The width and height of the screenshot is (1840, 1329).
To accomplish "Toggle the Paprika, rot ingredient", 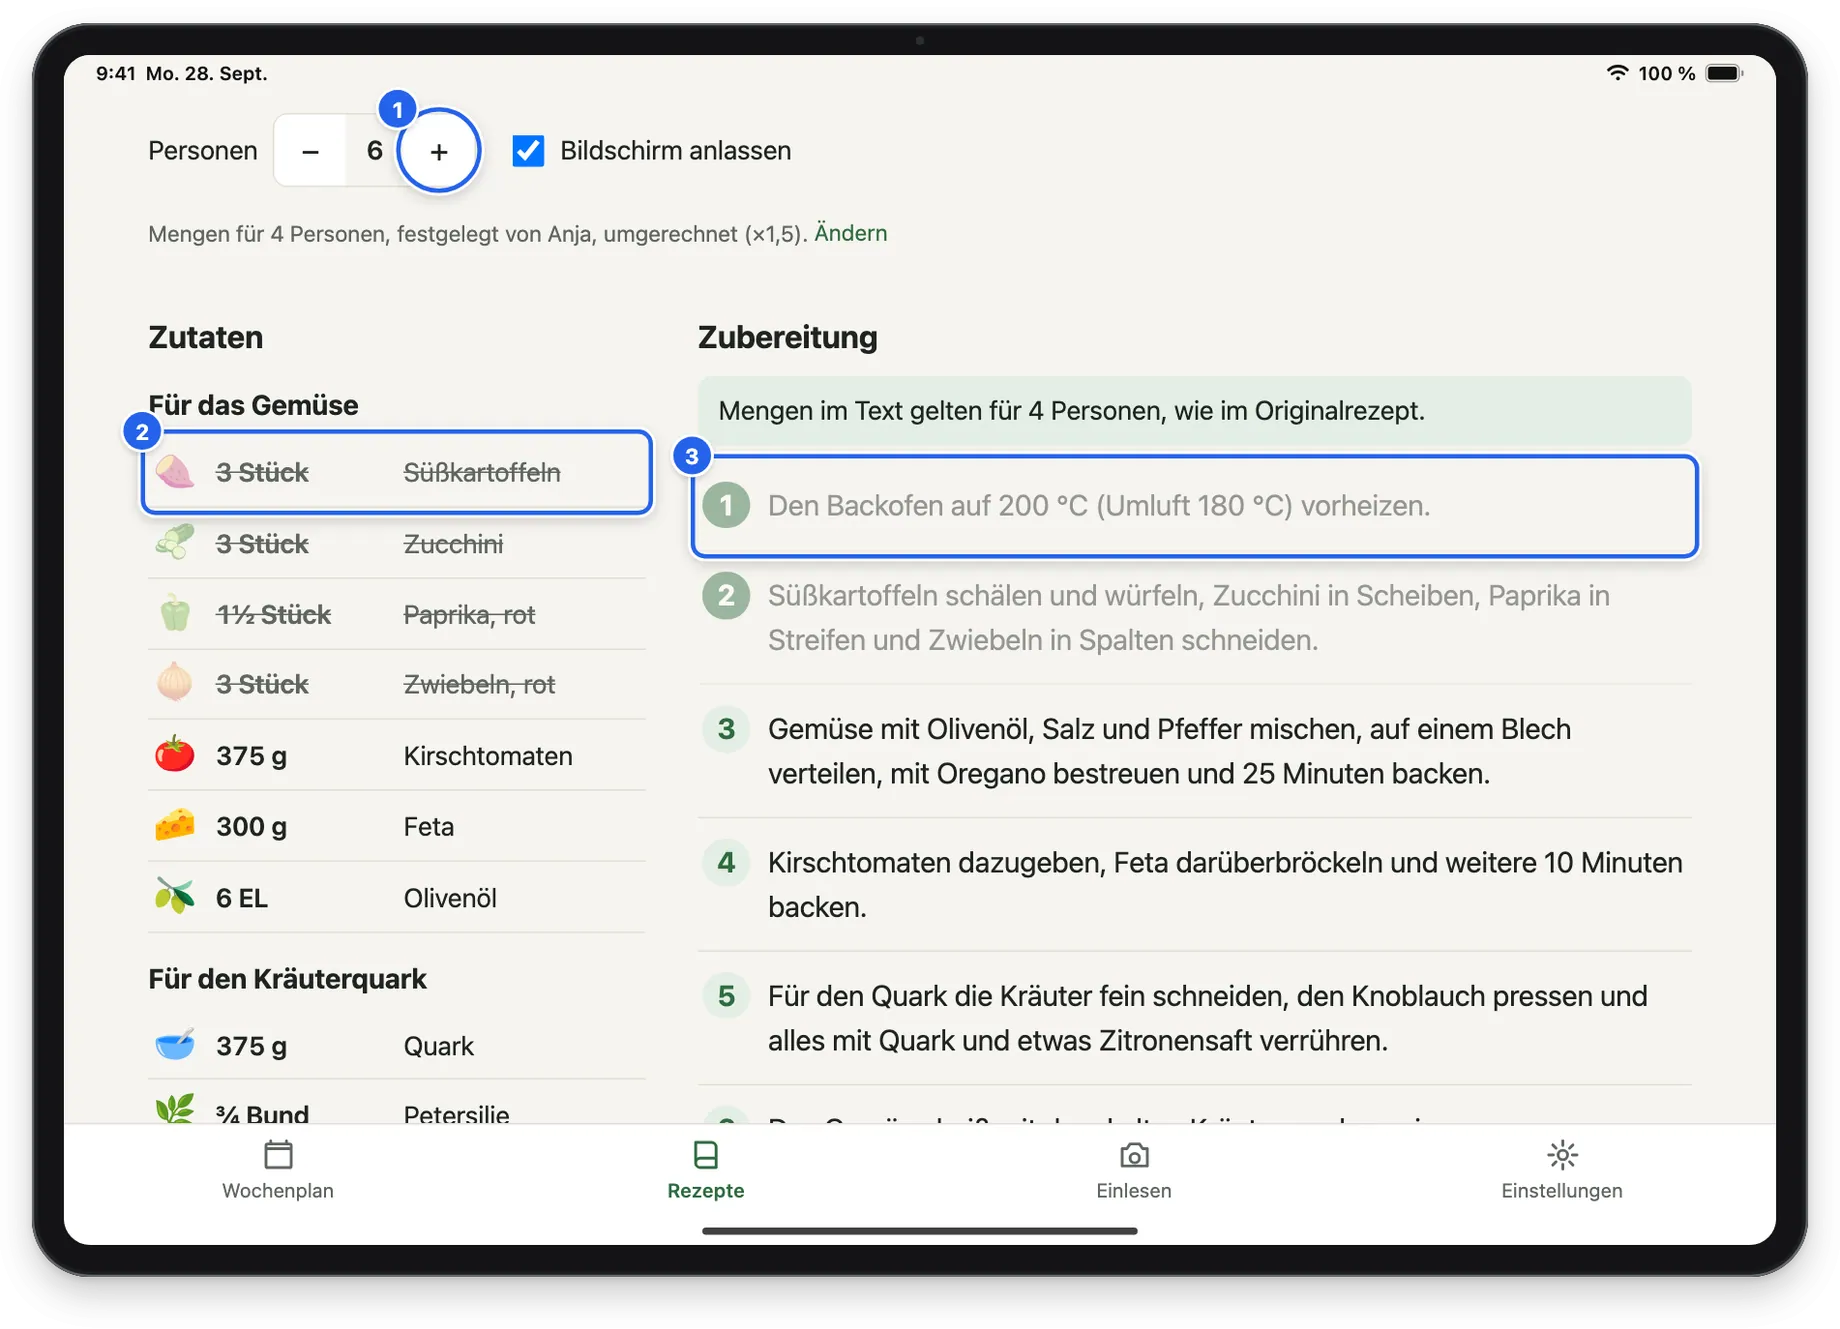I will coord(397,614).
